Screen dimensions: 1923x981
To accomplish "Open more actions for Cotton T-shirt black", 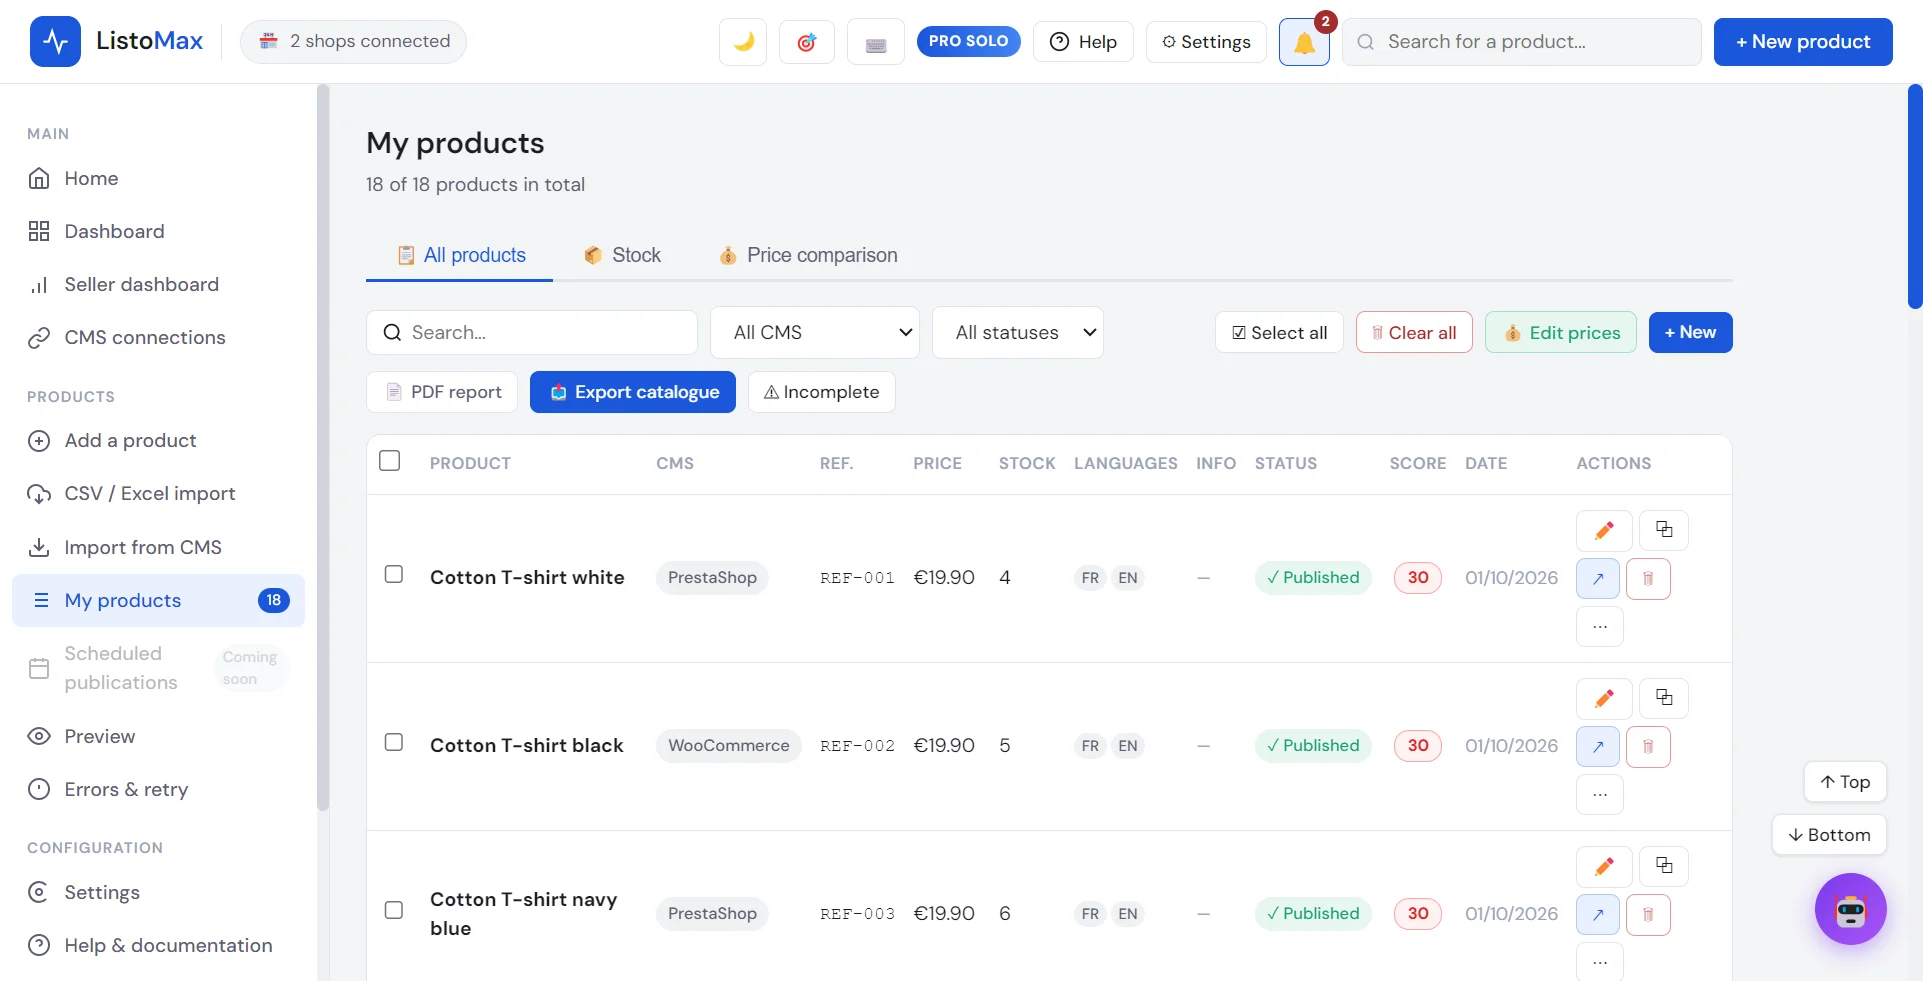I will tap(1600, 795).
